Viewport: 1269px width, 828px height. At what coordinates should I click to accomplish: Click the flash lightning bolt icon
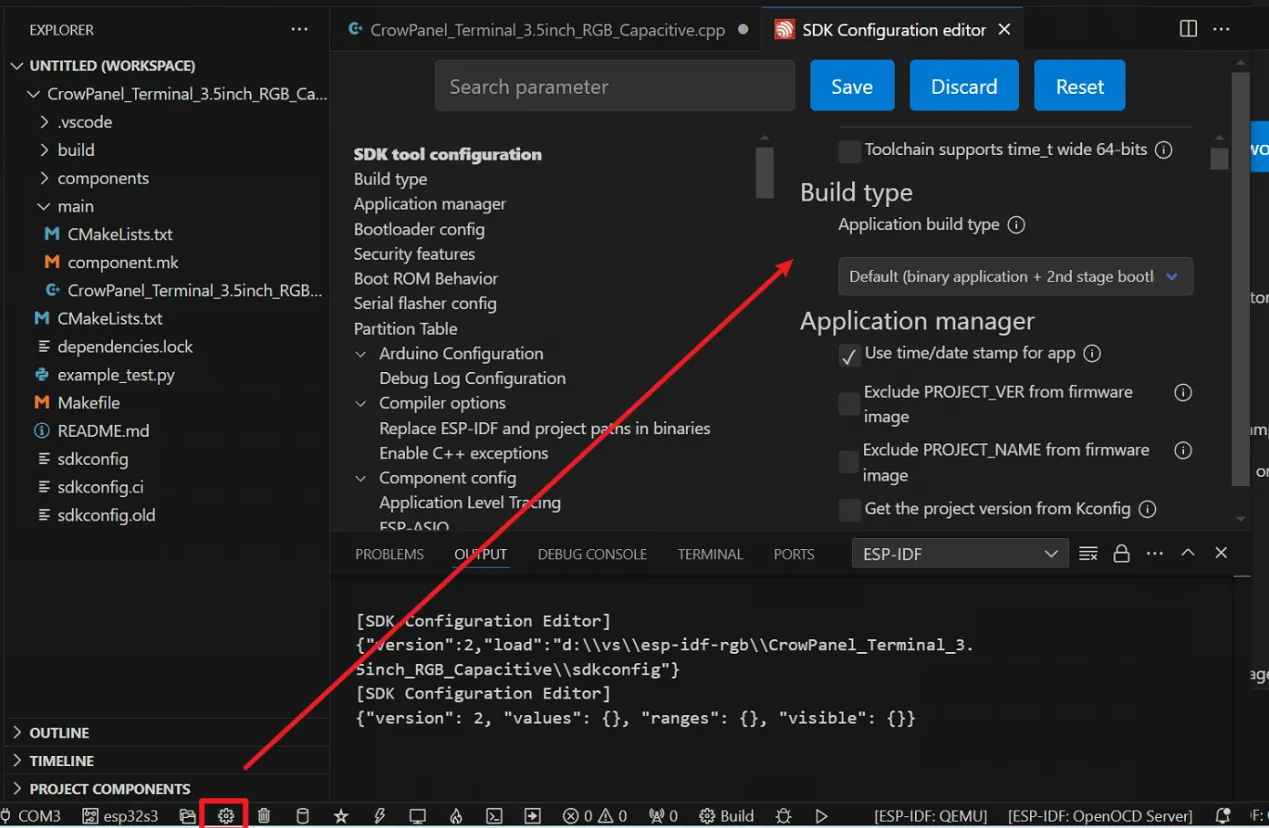tap(379, 816)
